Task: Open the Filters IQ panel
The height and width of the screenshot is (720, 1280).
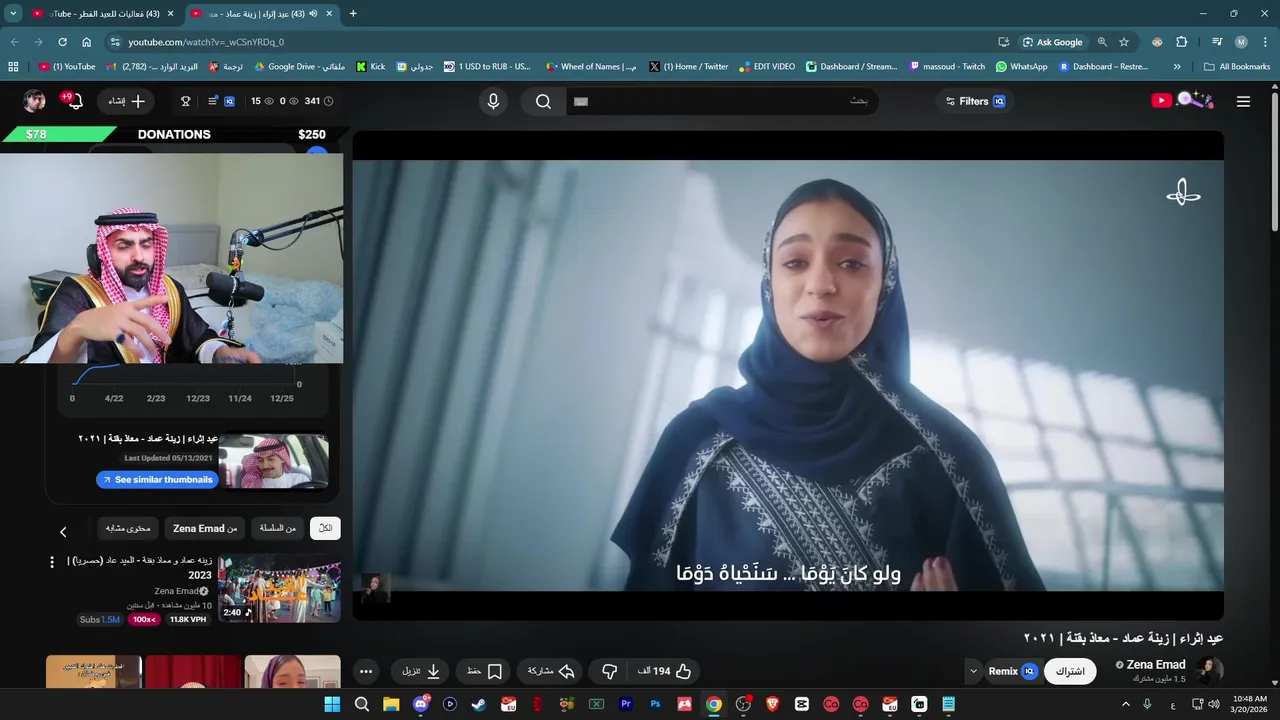Action: pyautogui.click(x=976, y=101)
